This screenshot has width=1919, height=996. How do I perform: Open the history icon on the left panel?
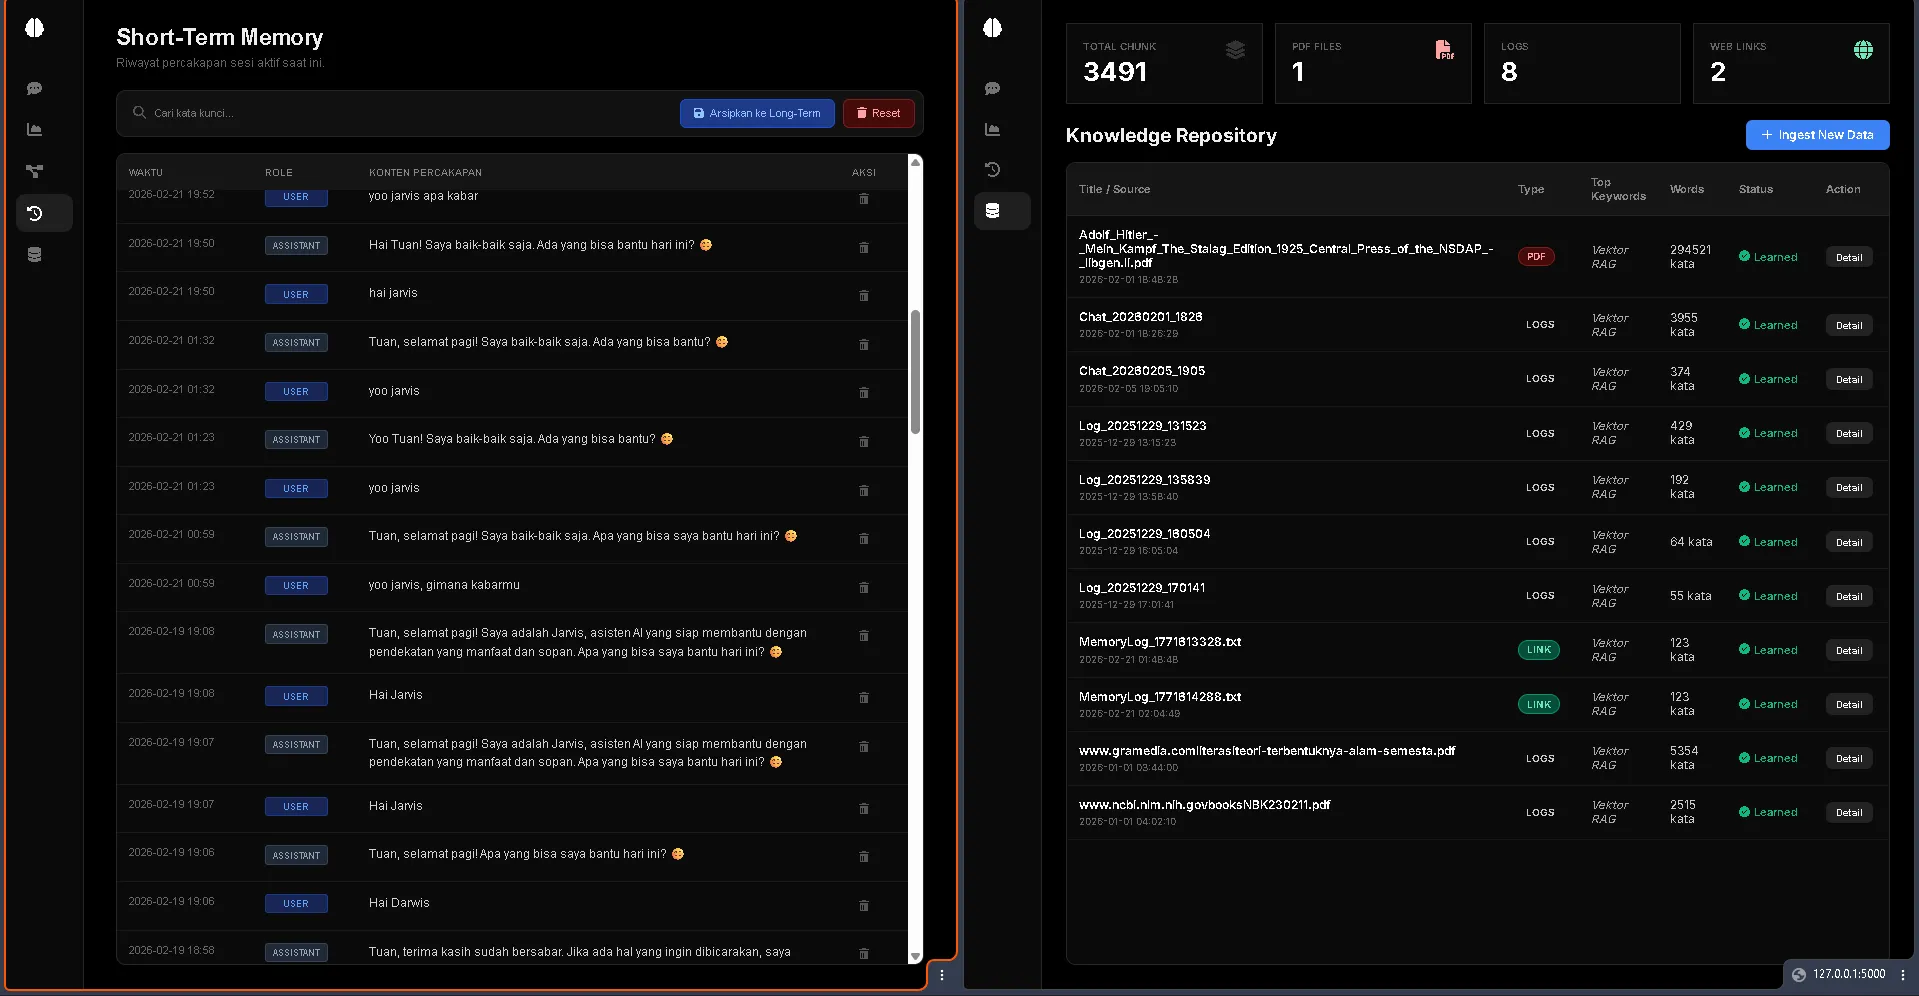pyautogui.click(x=34, y=213)
